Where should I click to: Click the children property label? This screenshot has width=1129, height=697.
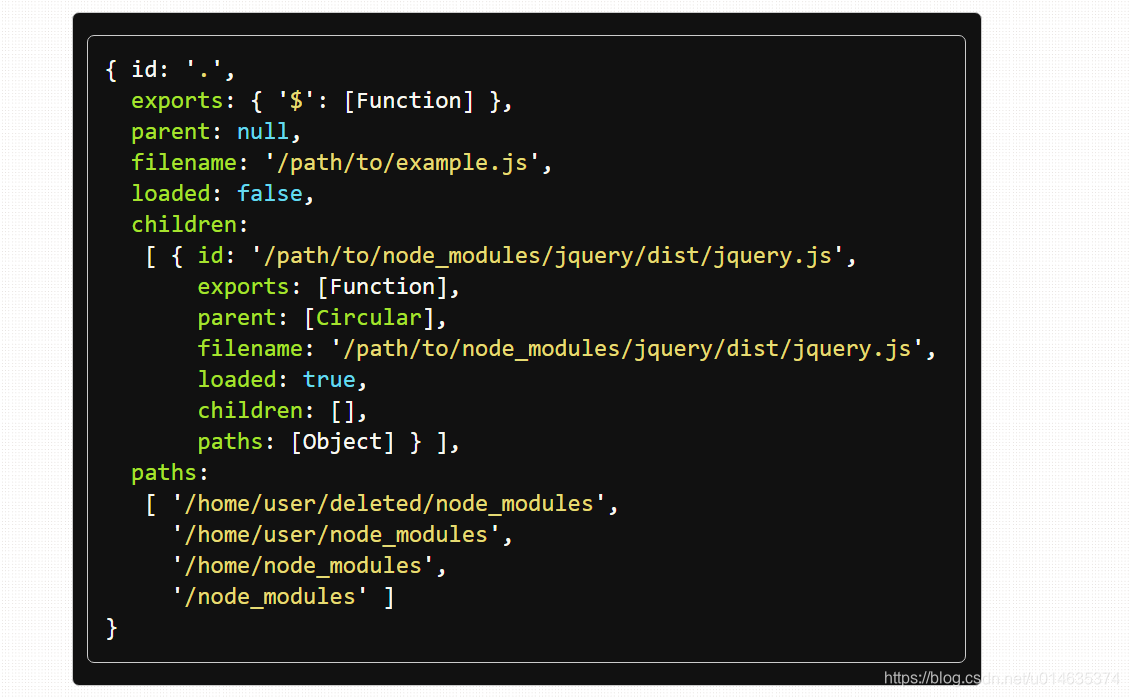(x=185, y=224)
